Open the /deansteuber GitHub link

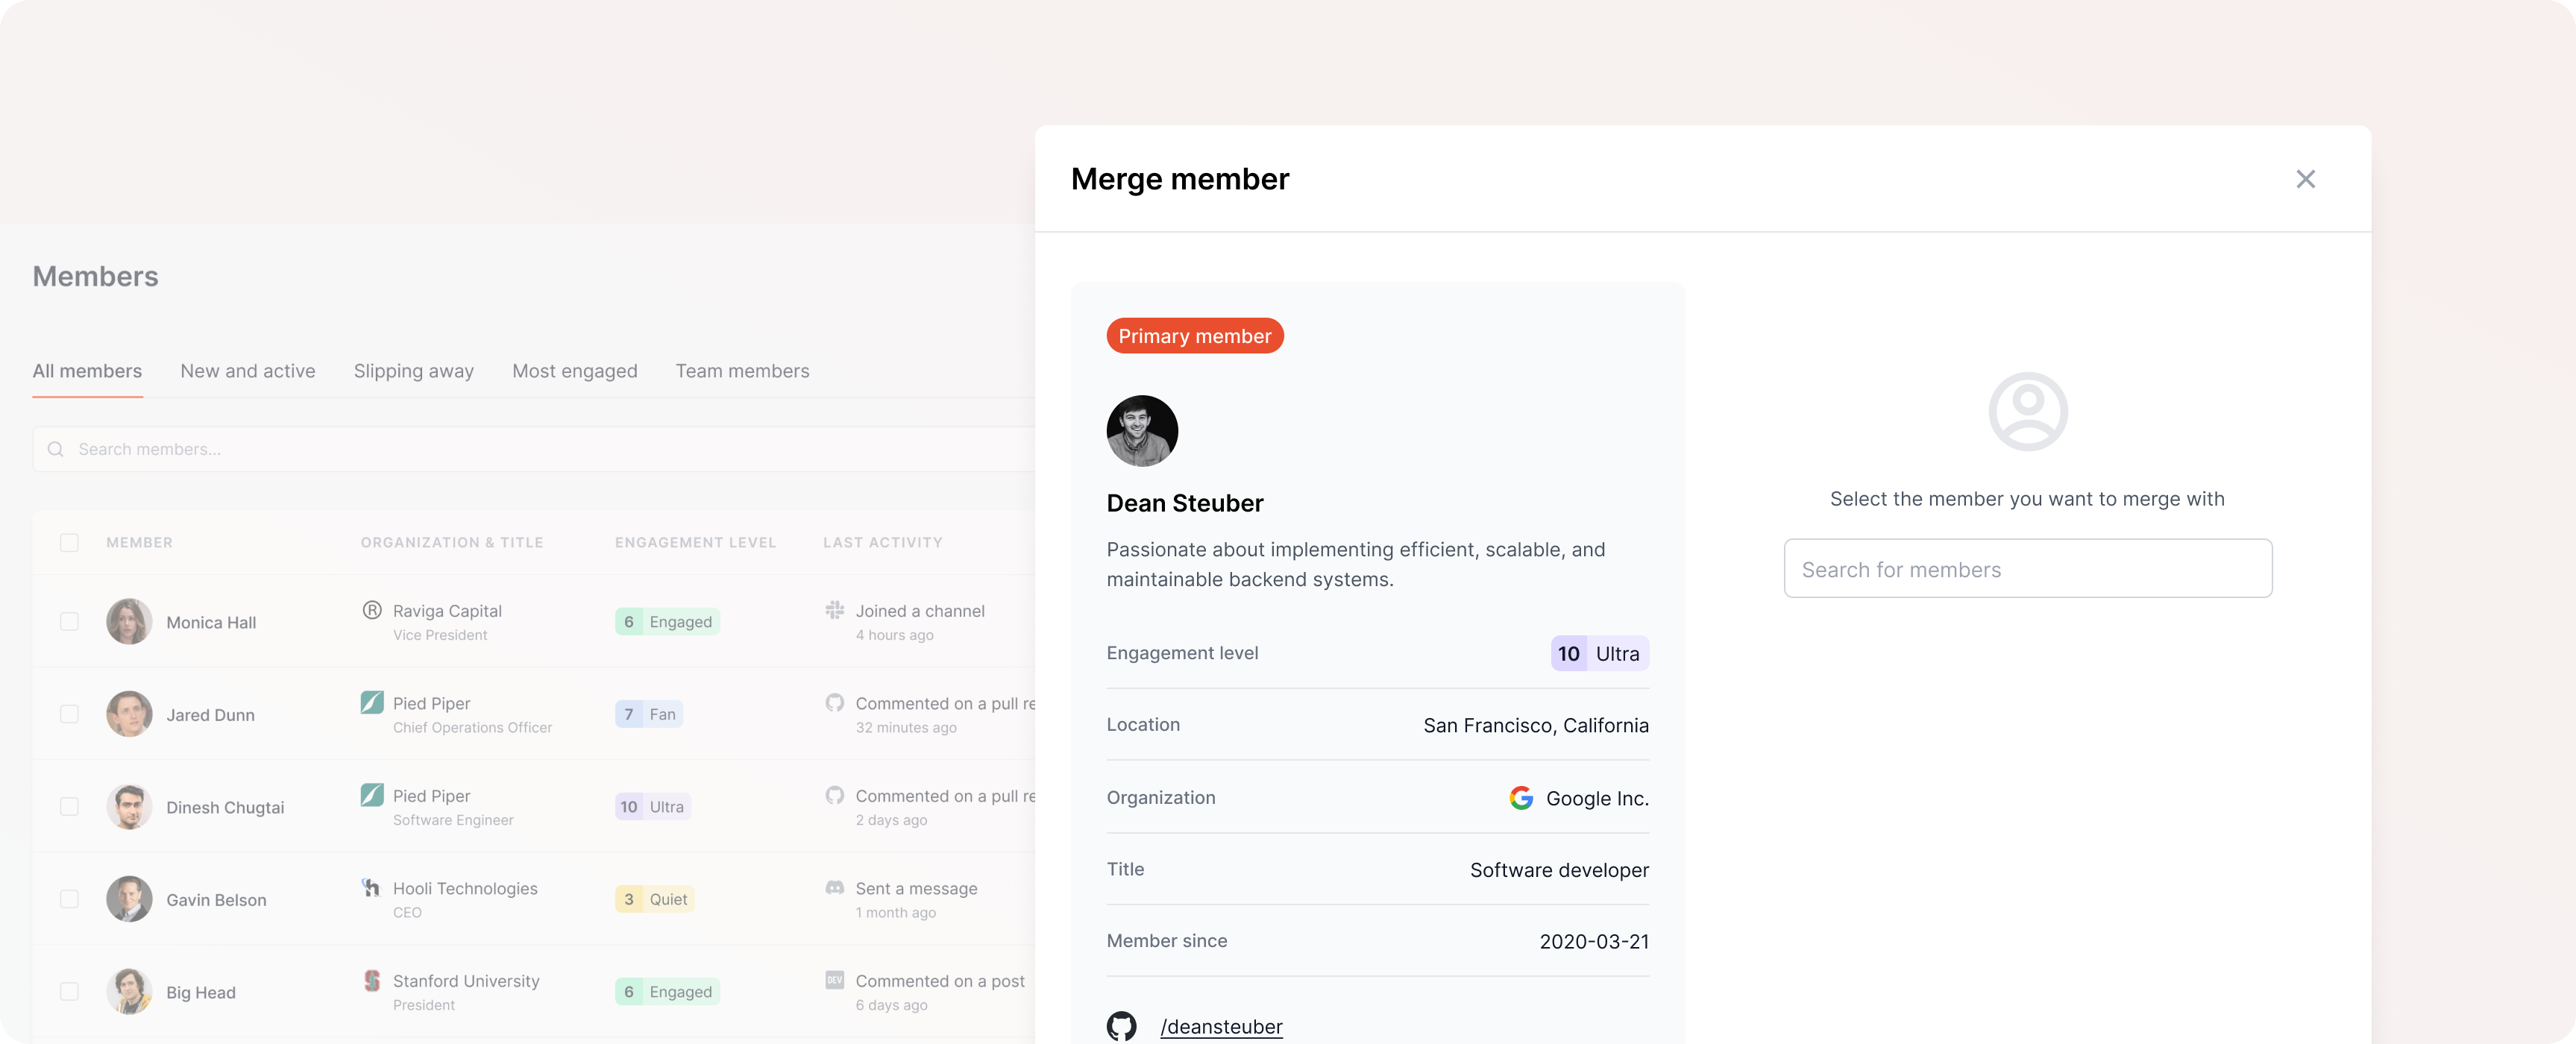click(1221, 1026)
